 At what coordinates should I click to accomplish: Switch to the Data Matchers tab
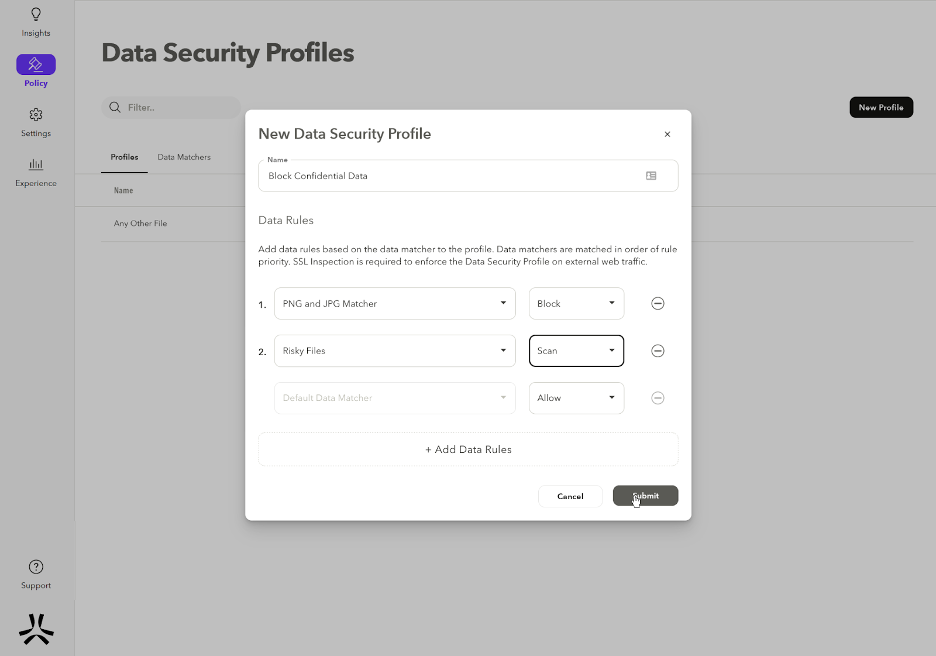tap(184, 157)
